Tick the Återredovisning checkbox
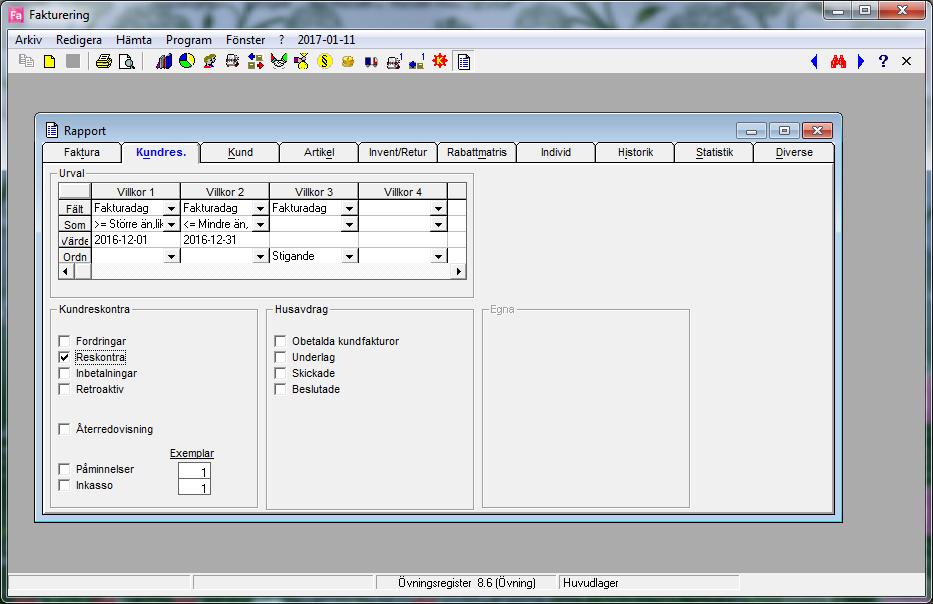Screen dimensions: 933x604 64,429
